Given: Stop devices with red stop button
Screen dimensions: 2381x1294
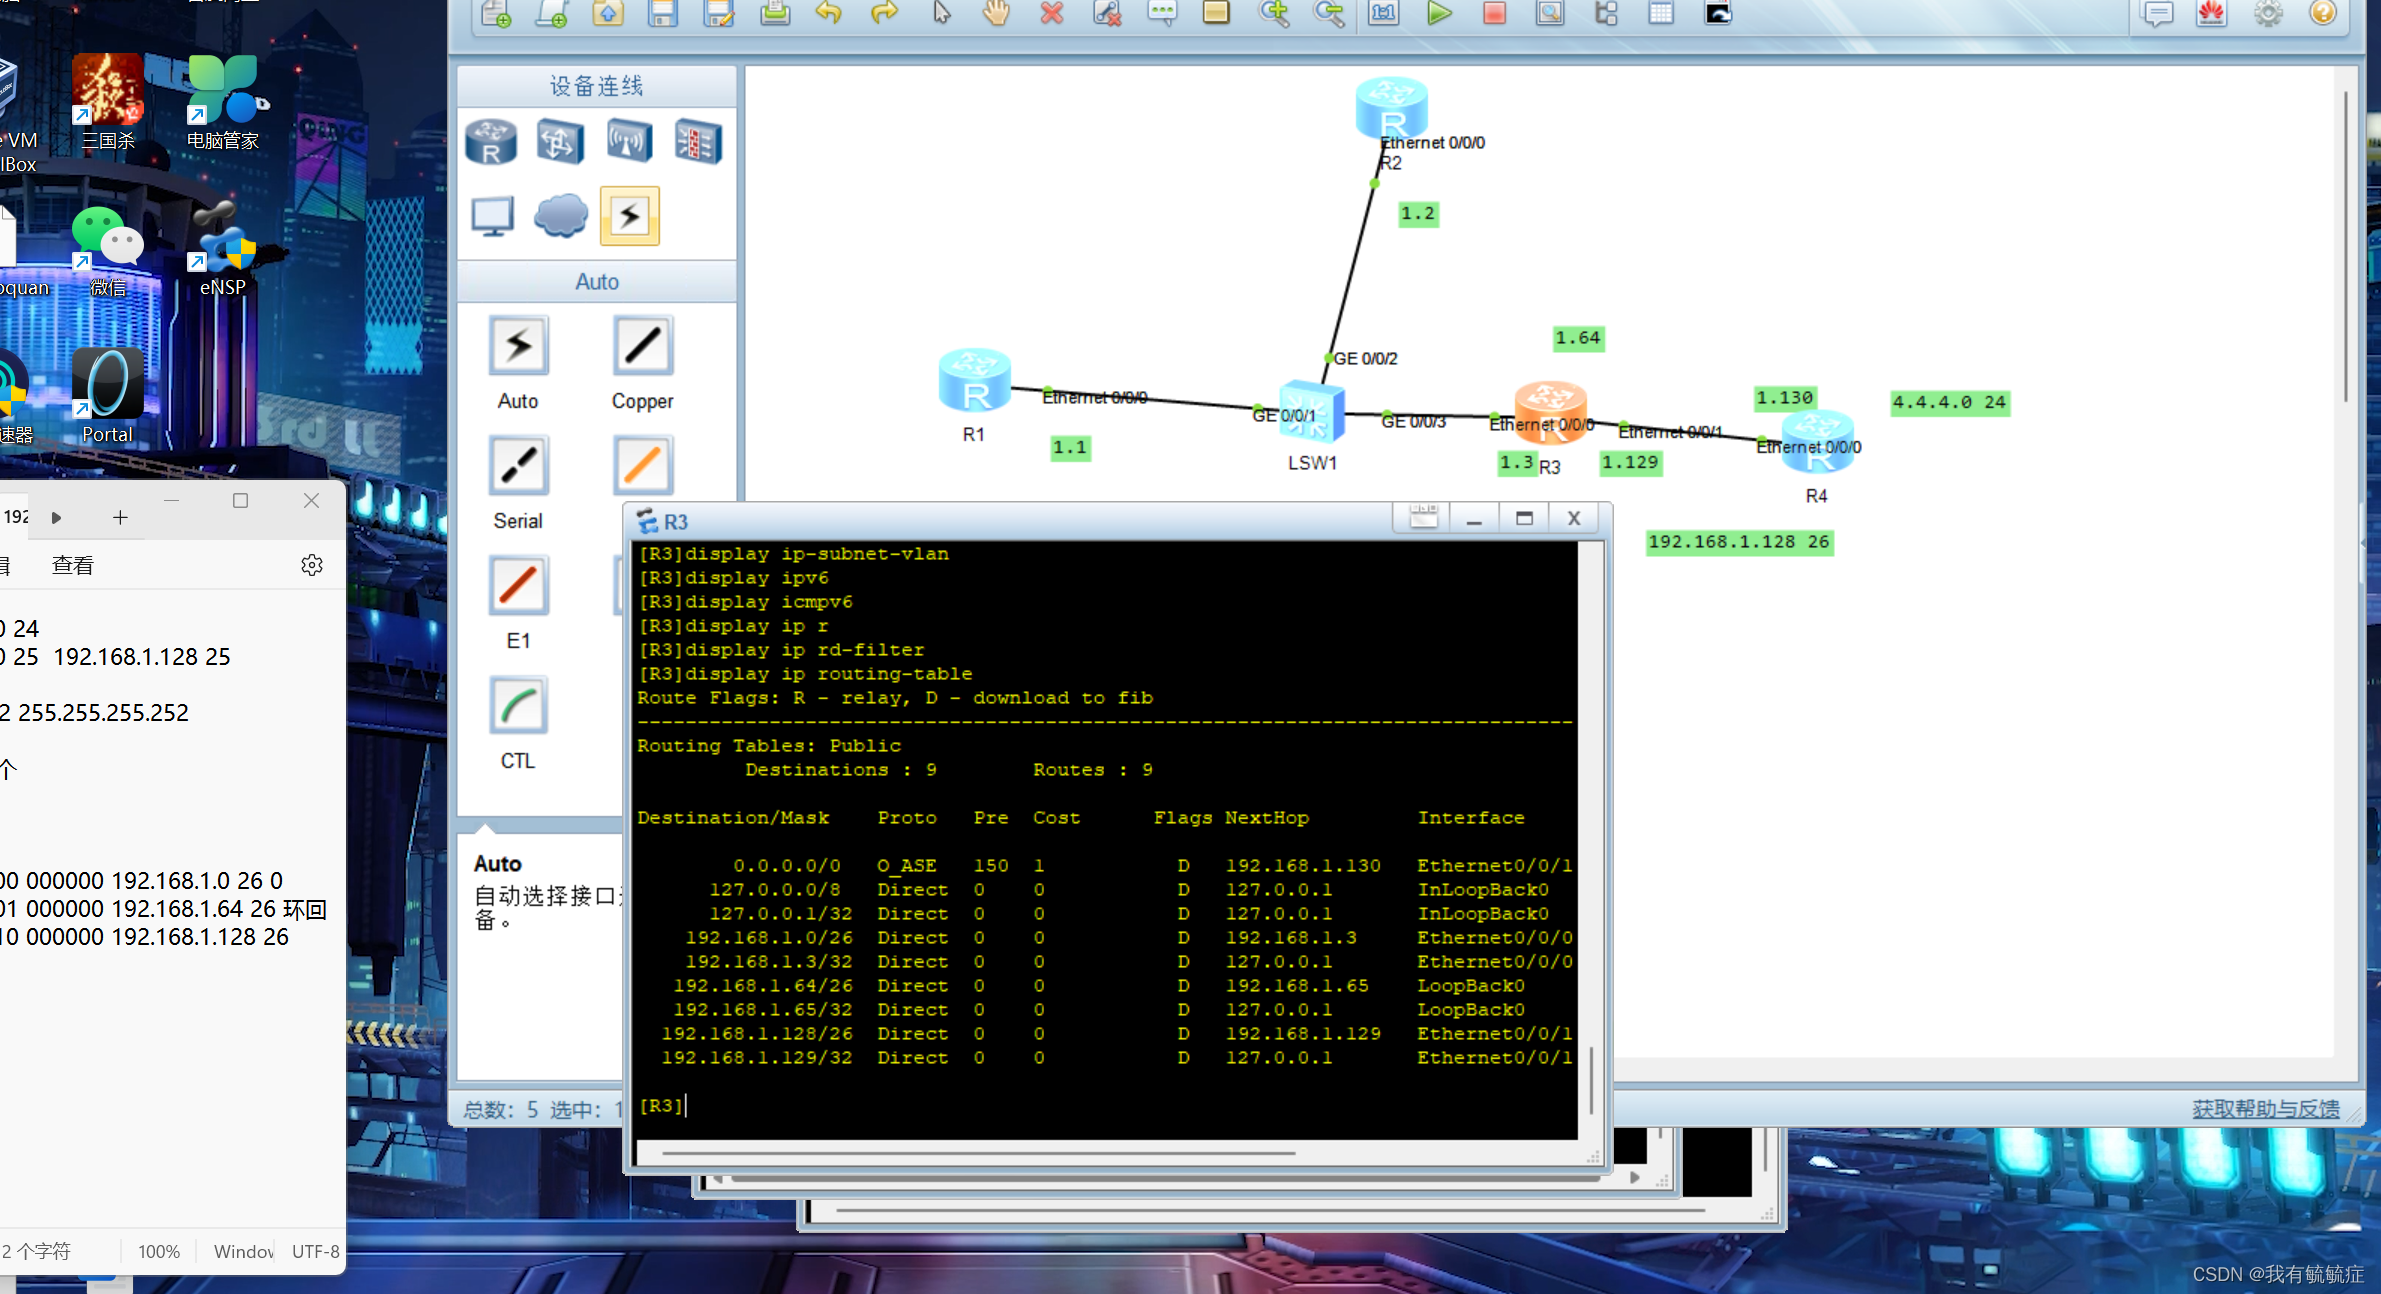Looking at the screenshot, I should point(1494,13).
